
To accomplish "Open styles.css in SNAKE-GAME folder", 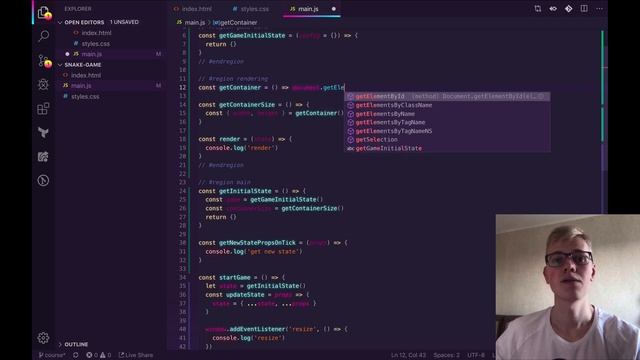I will tap(85, 97).
